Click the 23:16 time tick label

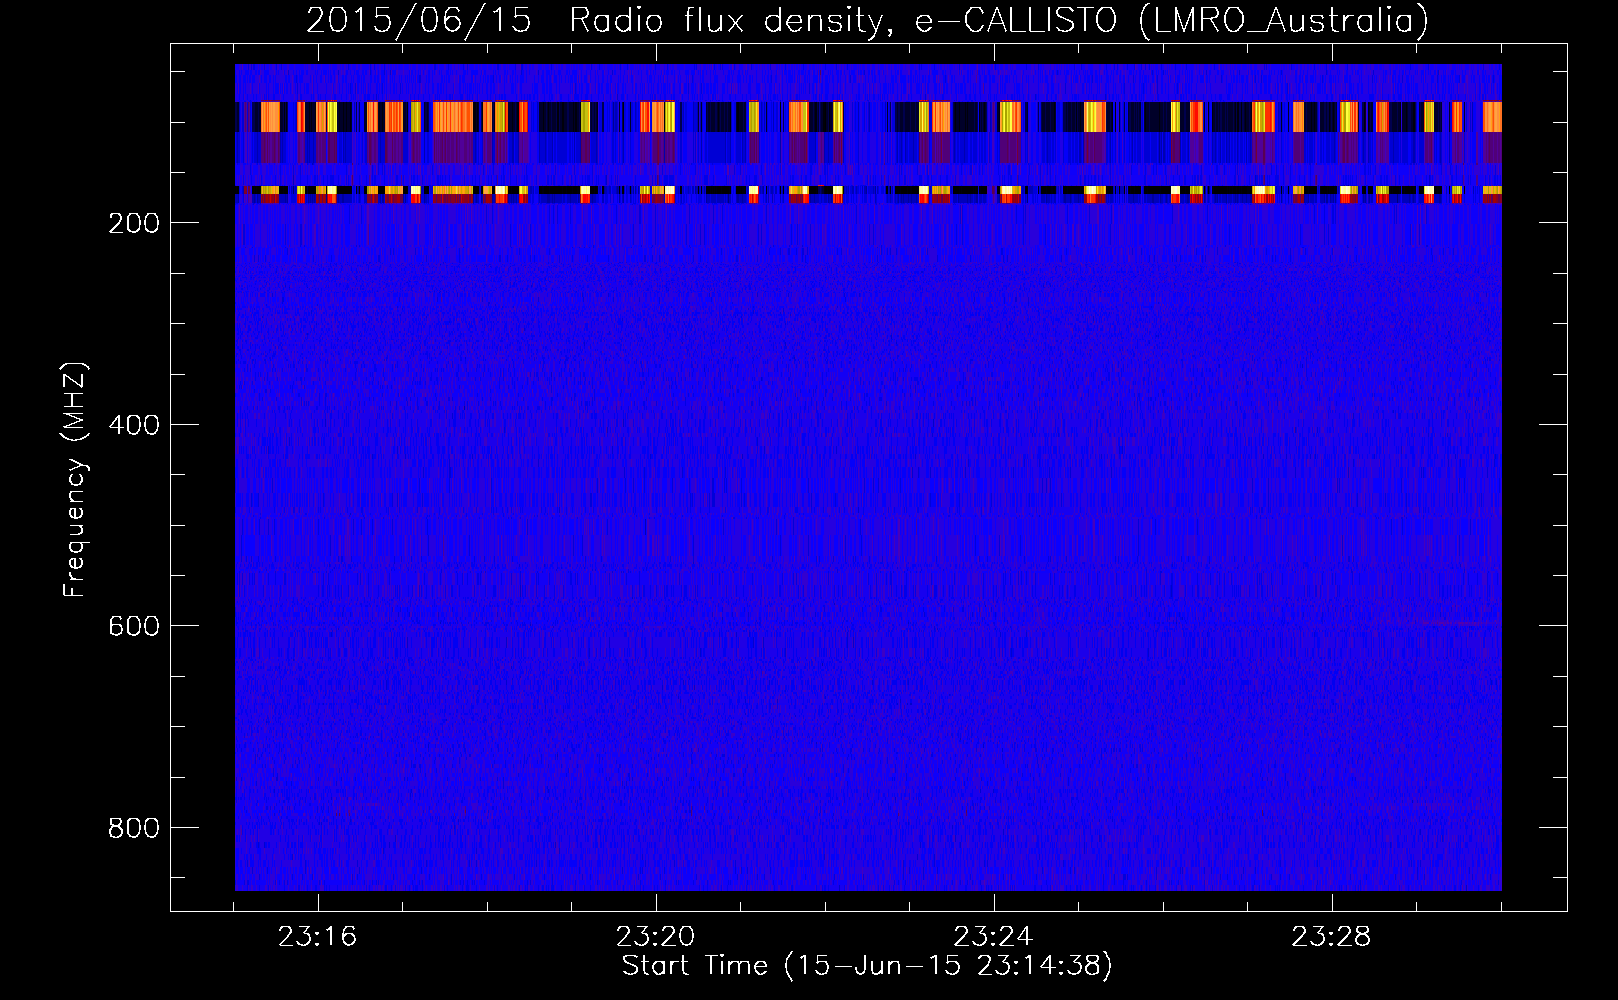point(318,937)
